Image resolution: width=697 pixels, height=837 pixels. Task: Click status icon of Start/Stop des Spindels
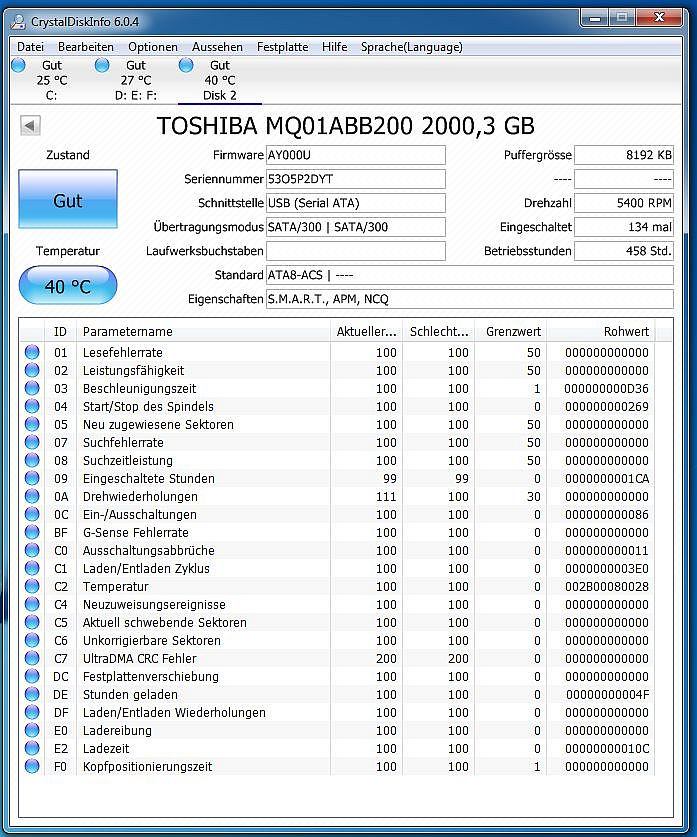click(32, 406)
